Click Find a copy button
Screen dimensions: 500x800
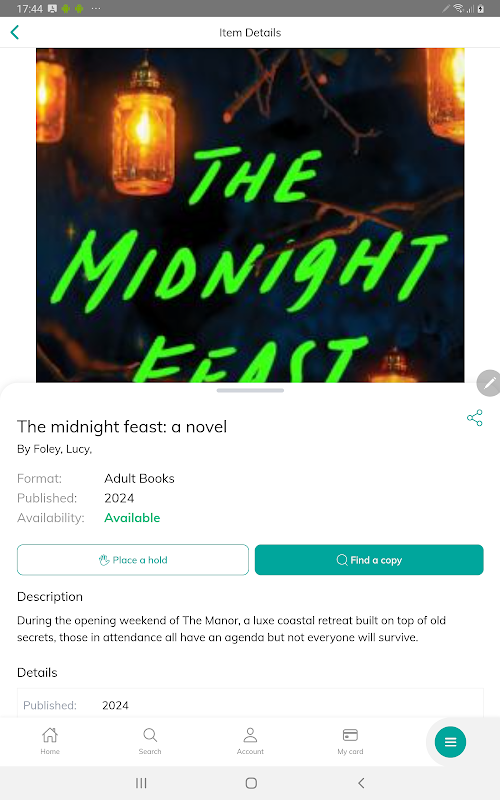click(369, 560)
